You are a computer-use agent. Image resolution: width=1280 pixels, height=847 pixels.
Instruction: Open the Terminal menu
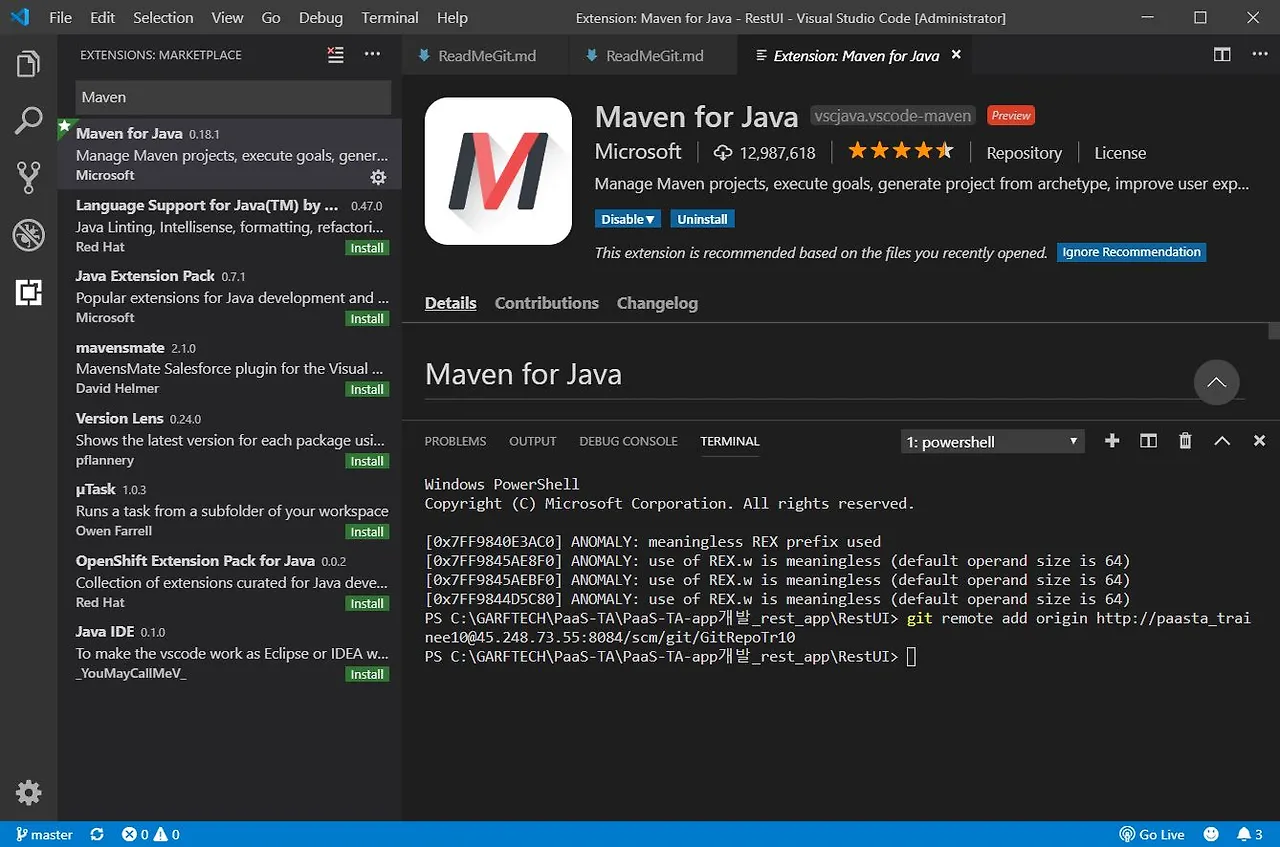coord(390,18)
